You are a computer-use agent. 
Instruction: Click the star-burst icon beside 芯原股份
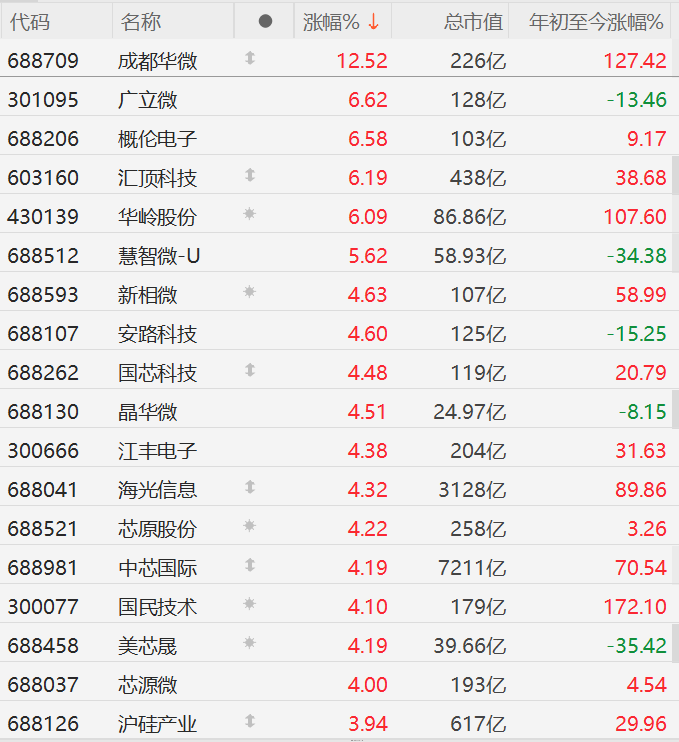pos(250,526)
